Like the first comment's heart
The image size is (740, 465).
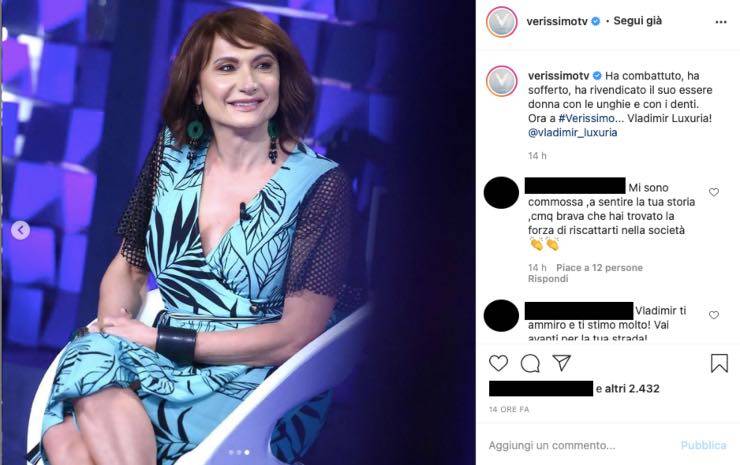(x=713, y=192)
